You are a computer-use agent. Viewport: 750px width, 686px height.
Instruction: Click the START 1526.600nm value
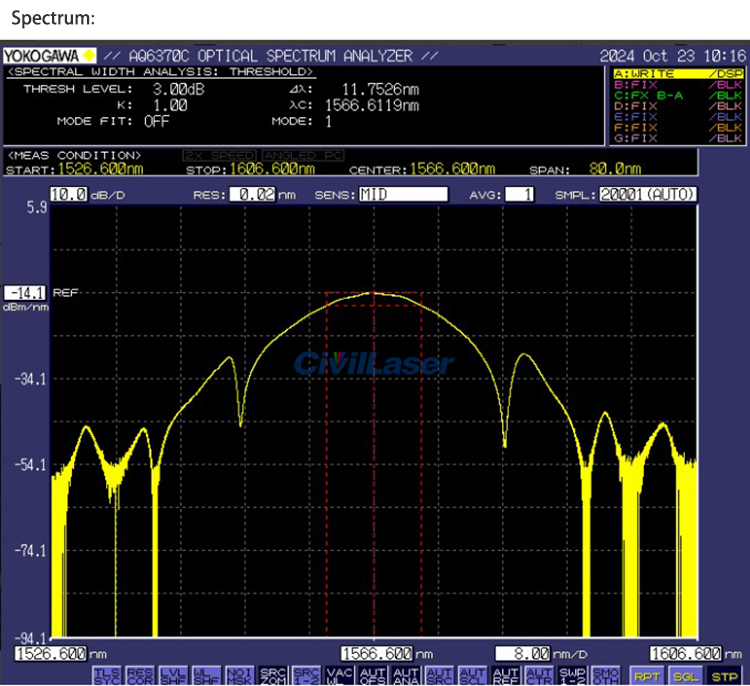tap(100, 169)
